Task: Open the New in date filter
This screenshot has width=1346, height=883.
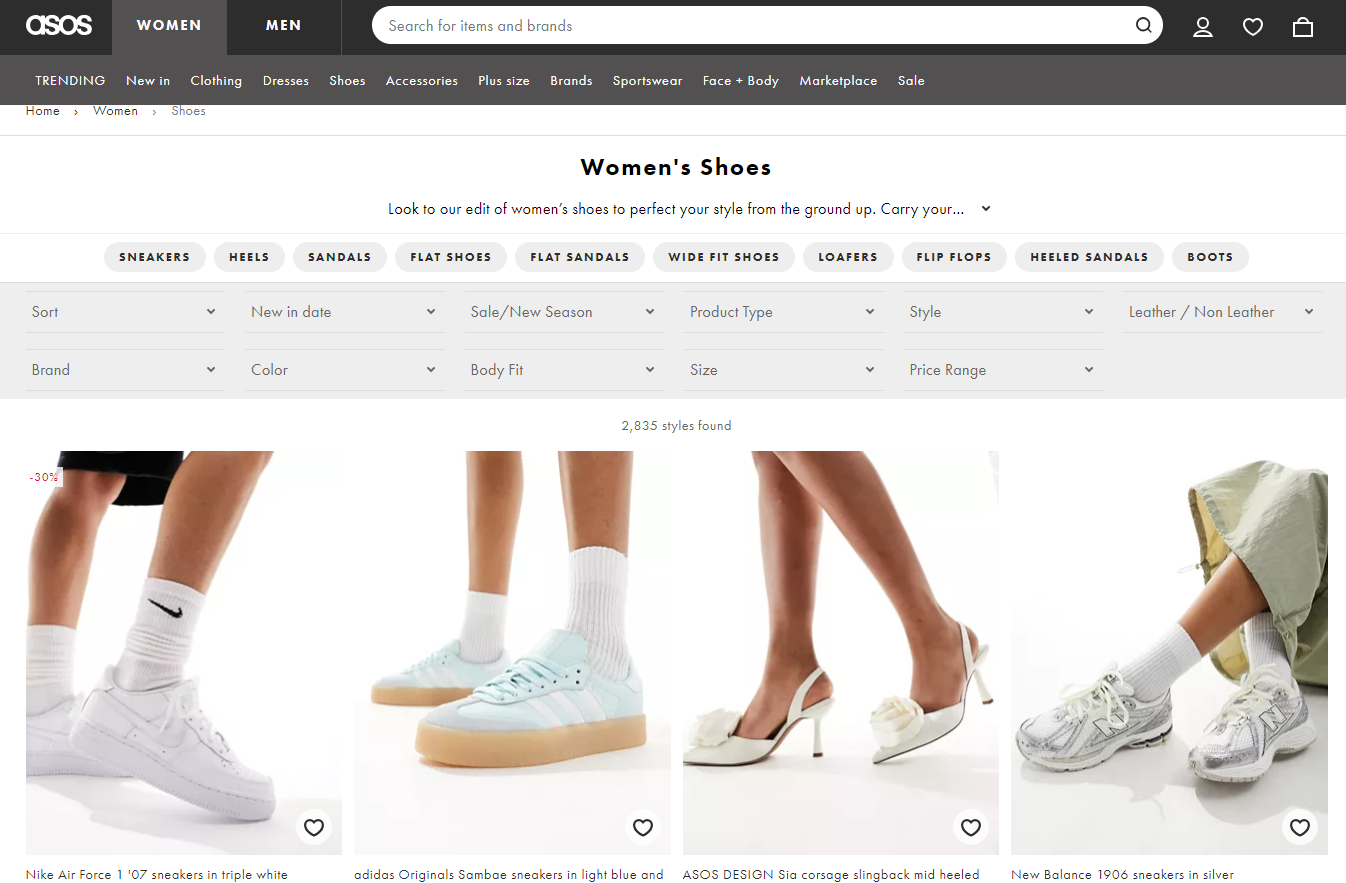Action: [344, 312]
